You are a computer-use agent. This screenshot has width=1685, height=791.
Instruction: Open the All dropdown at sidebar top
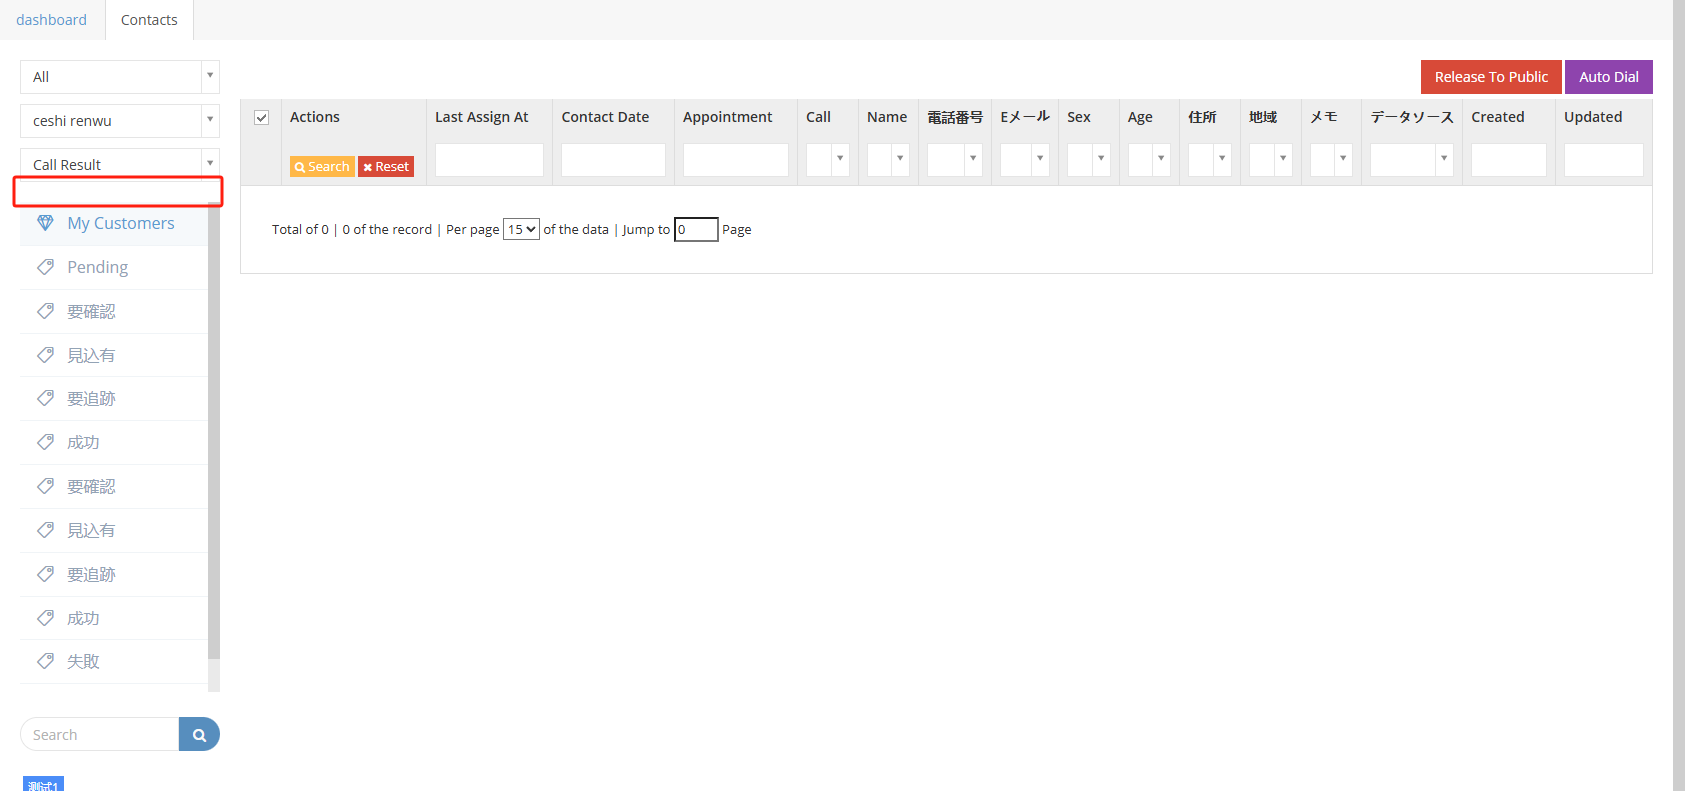click(120, 77)
